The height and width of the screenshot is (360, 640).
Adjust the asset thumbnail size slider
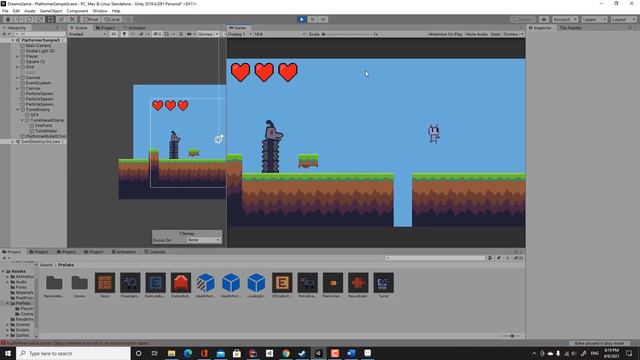(x=510, y=336)
